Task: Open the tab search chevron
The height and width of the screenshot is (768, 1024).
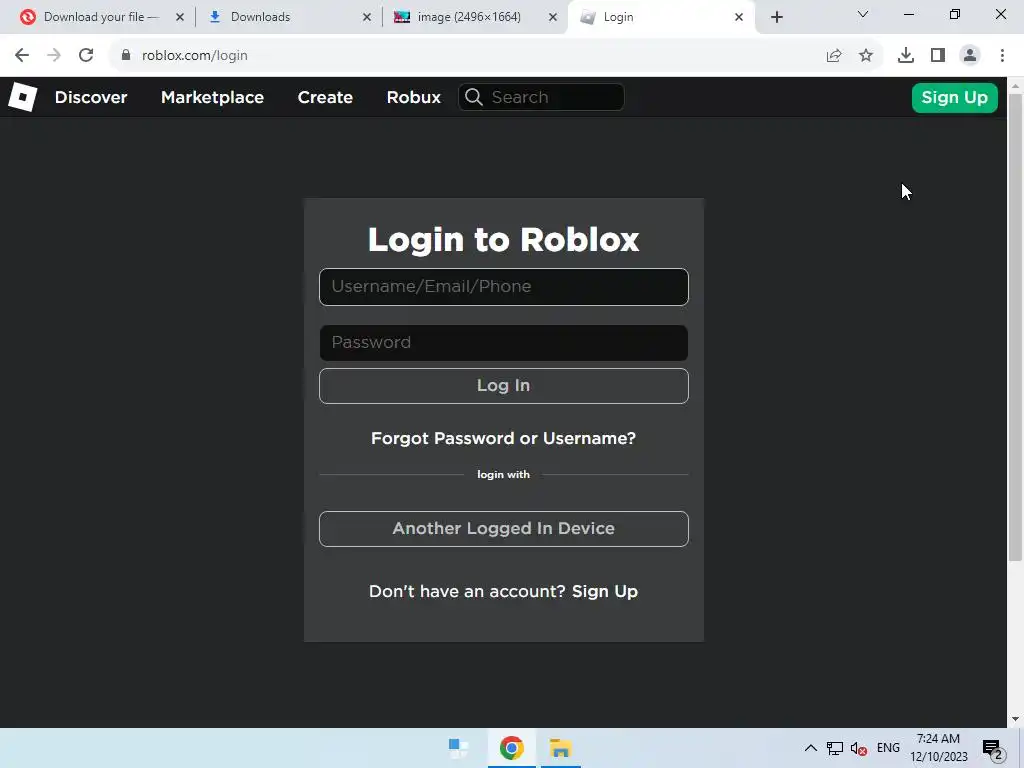Action: [863, 14]
